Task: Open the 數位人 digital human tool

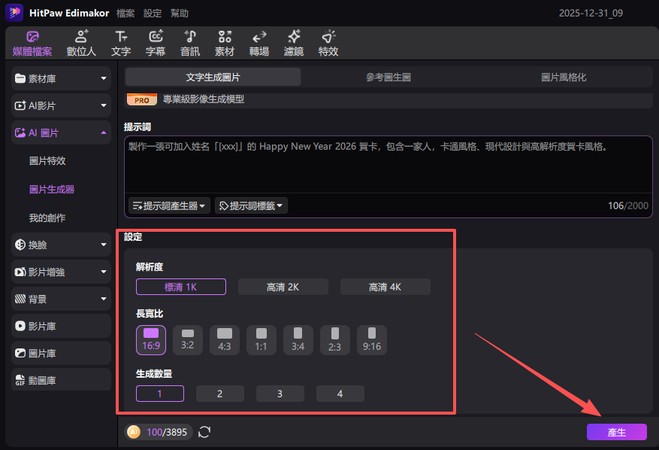Action: tap(81, 43)
